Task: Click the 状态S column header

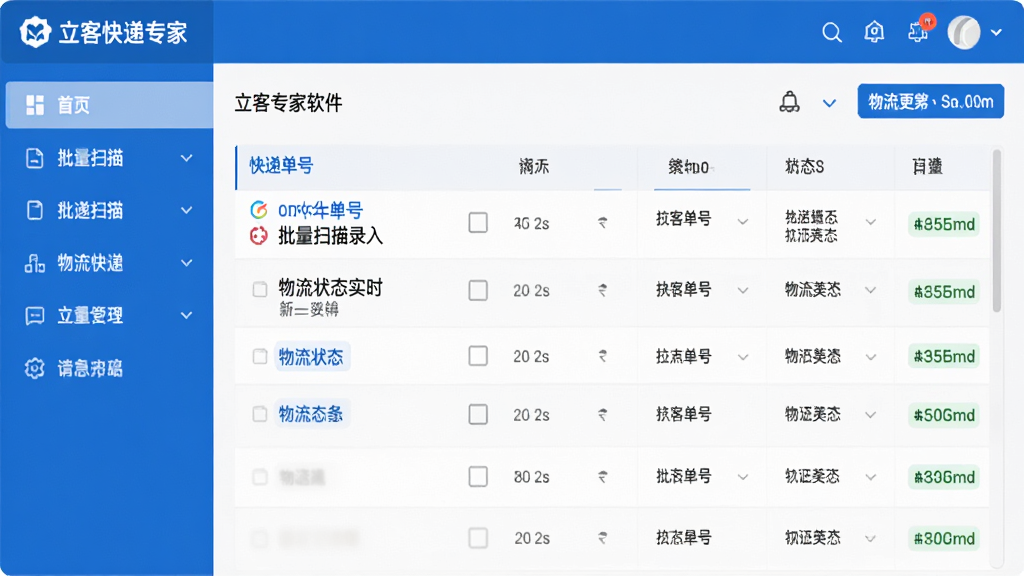Action: (805, 167)
